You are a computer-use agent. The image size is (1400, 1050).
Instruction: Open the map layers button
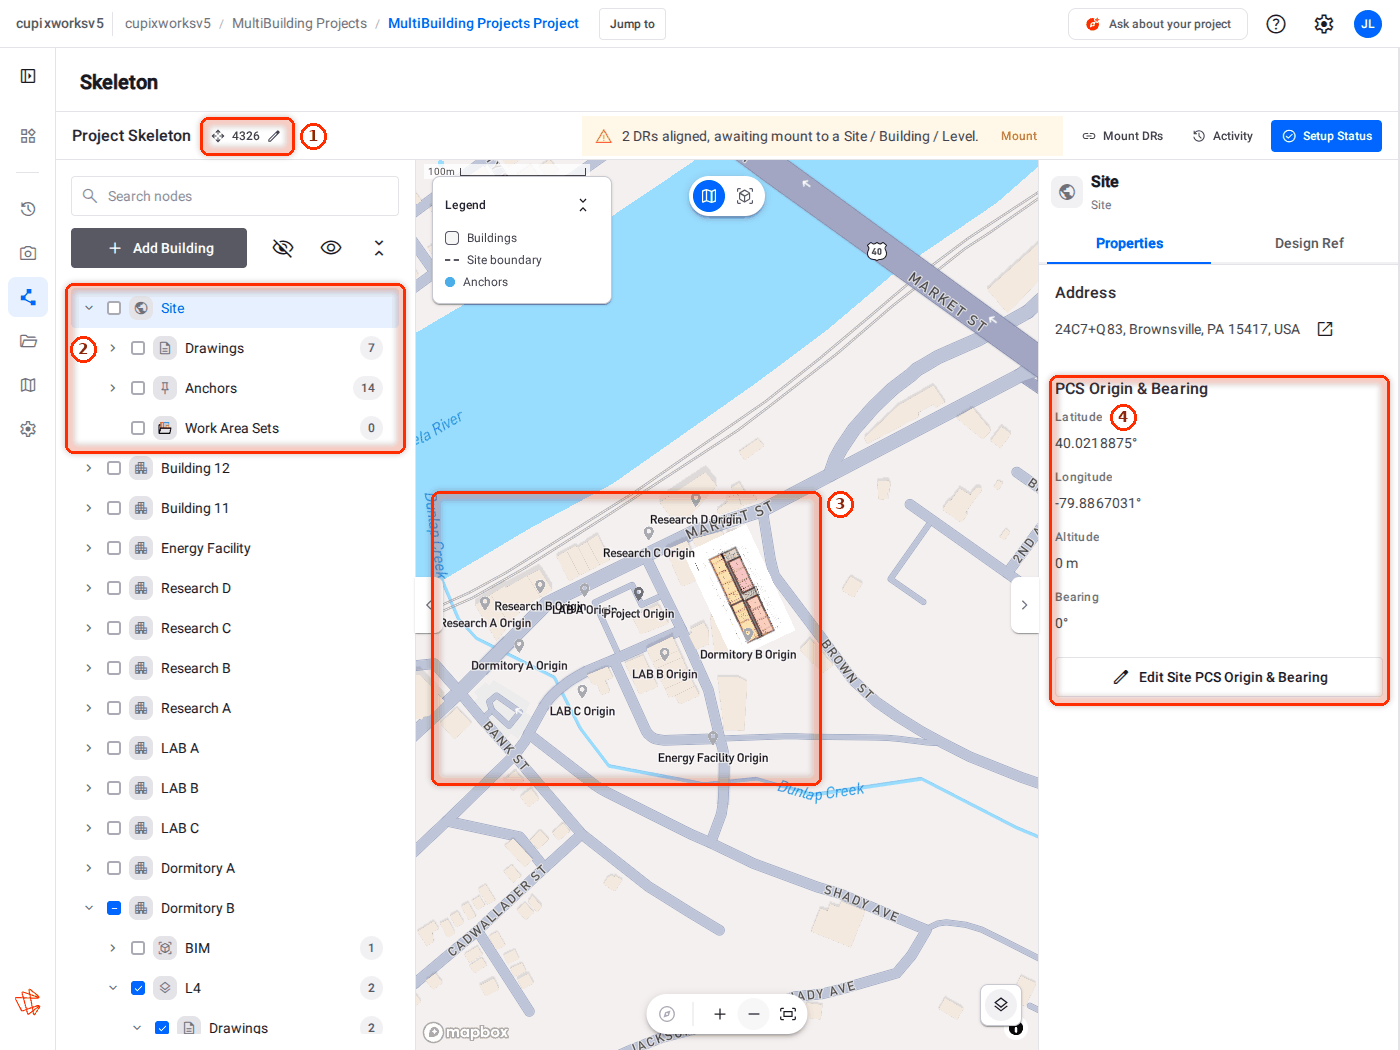pyautogui.click(x=1001, y=1005)
